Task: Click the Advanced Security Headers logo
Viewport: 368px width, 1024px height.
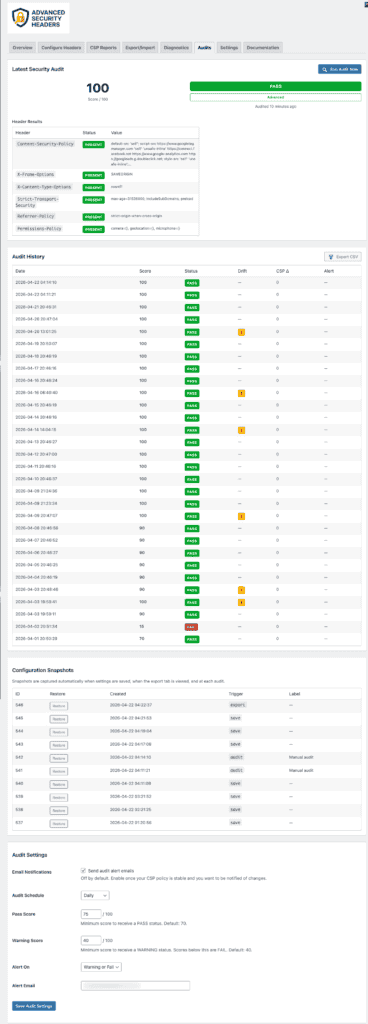Action: (x=38, y=18)
